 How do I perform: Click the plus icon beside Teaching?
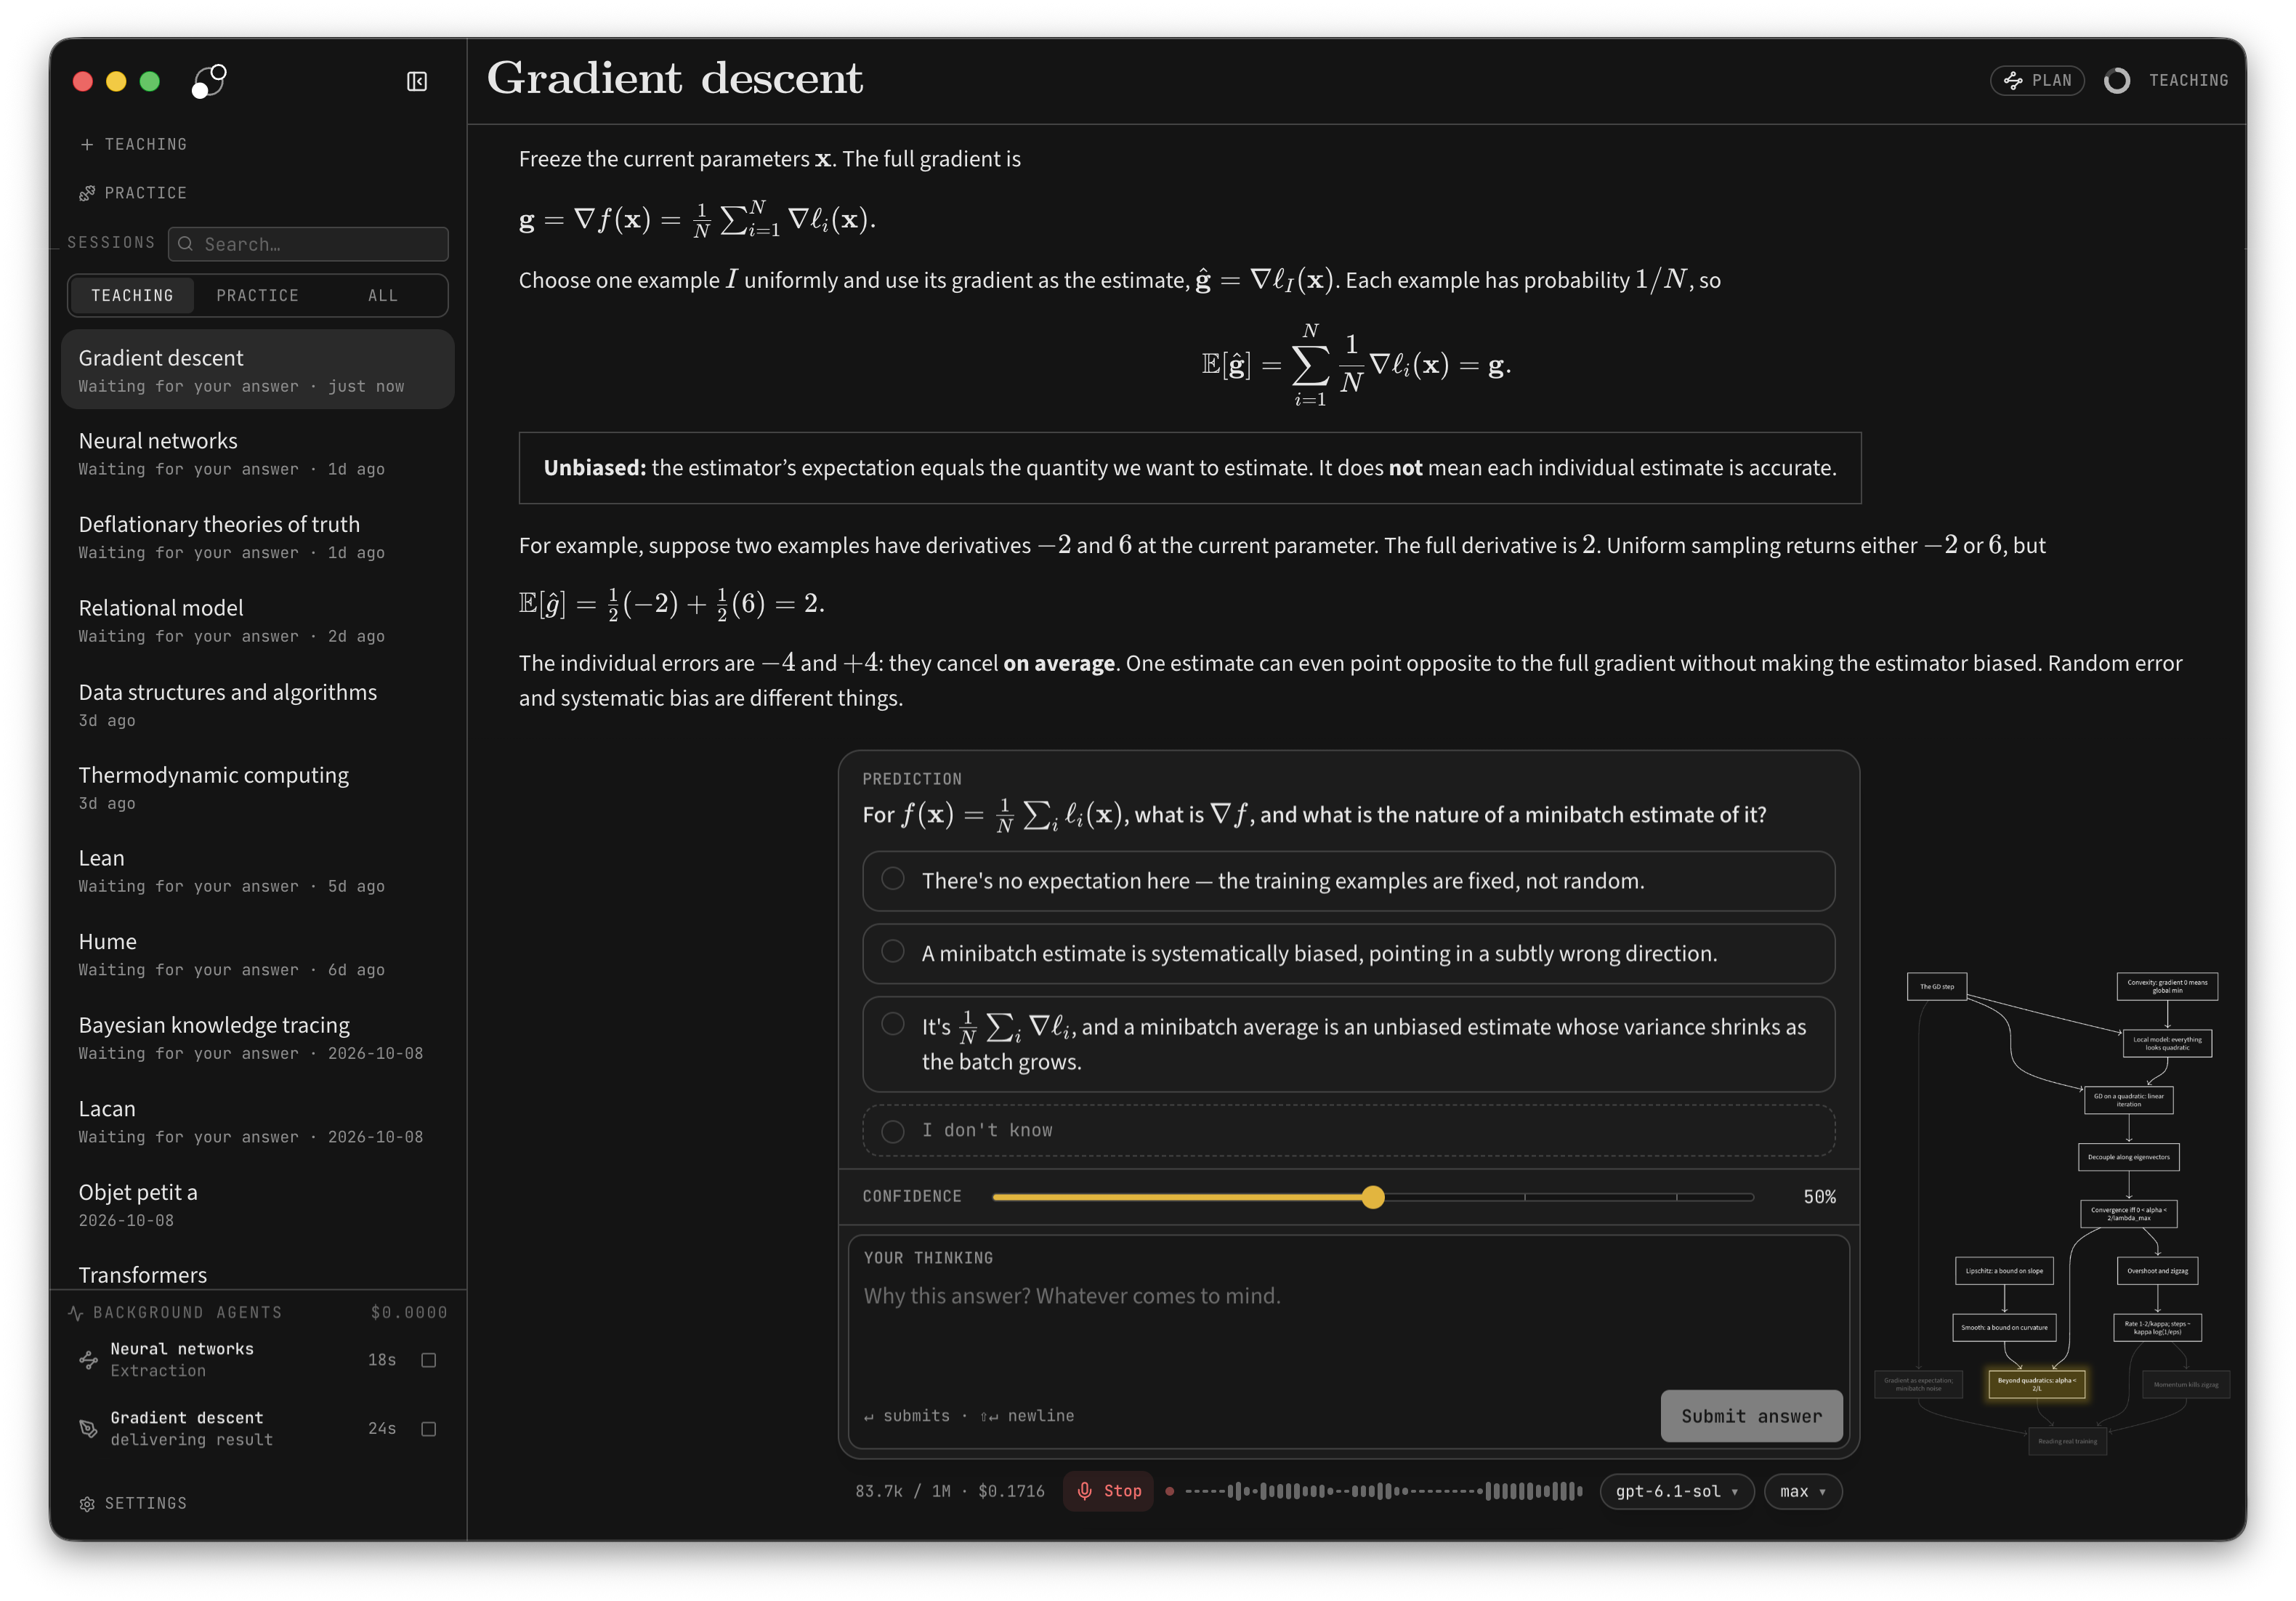pos(87,144)
